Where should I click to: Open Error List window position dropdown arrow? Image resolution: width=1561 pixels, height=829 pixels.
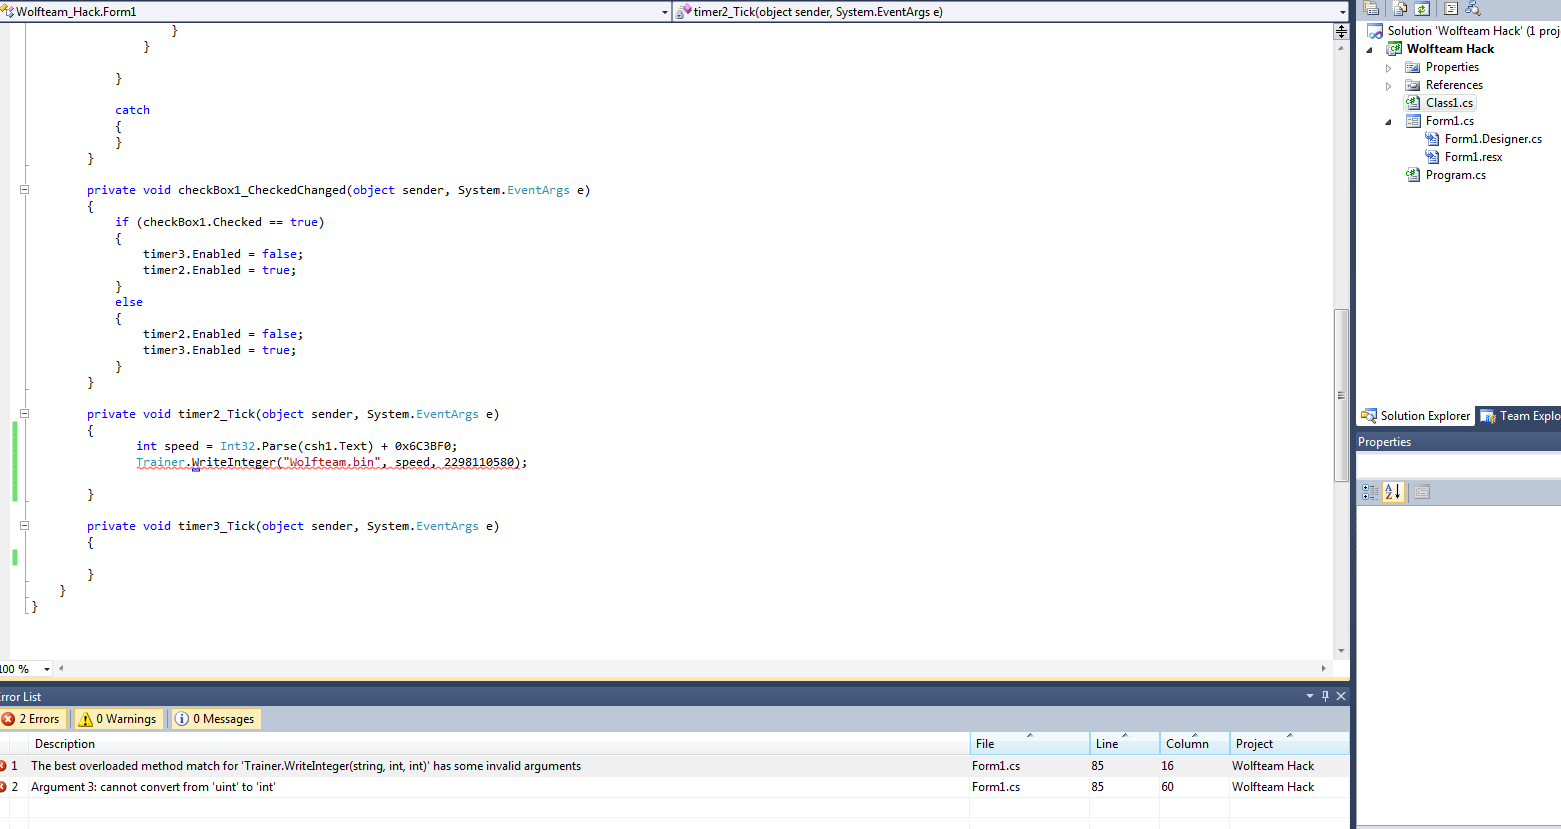click(x=1310, y=696)
